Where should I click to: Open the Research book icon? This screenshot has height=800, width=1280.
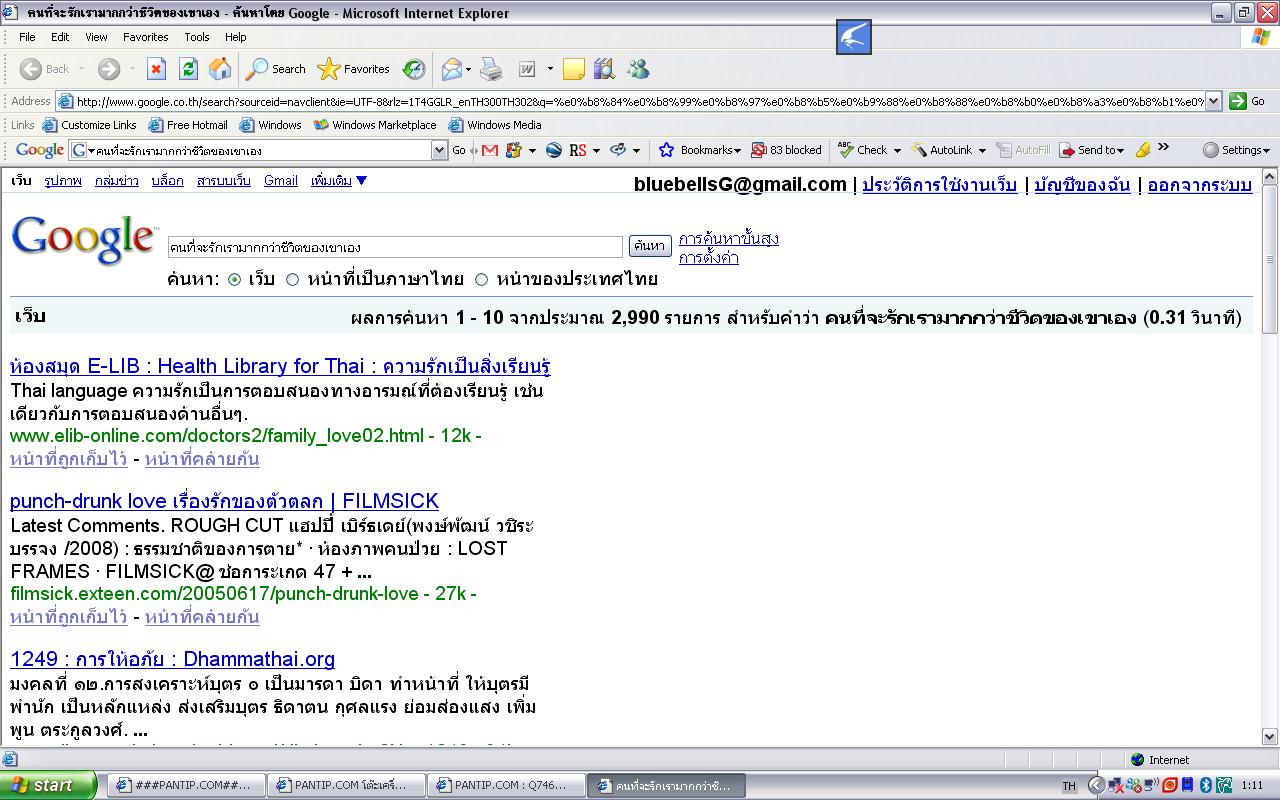click(604, 69)
